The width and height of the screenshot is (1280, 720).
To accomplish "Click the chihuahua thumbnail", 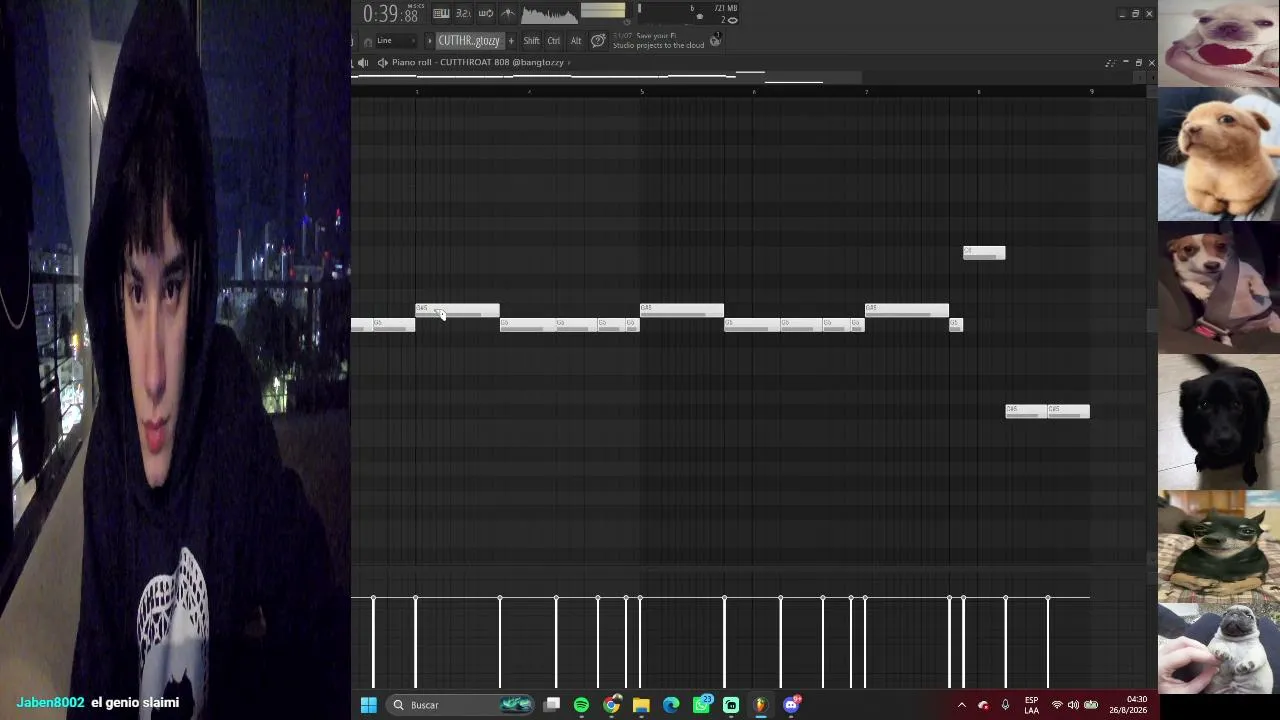I will [1219, 546].
